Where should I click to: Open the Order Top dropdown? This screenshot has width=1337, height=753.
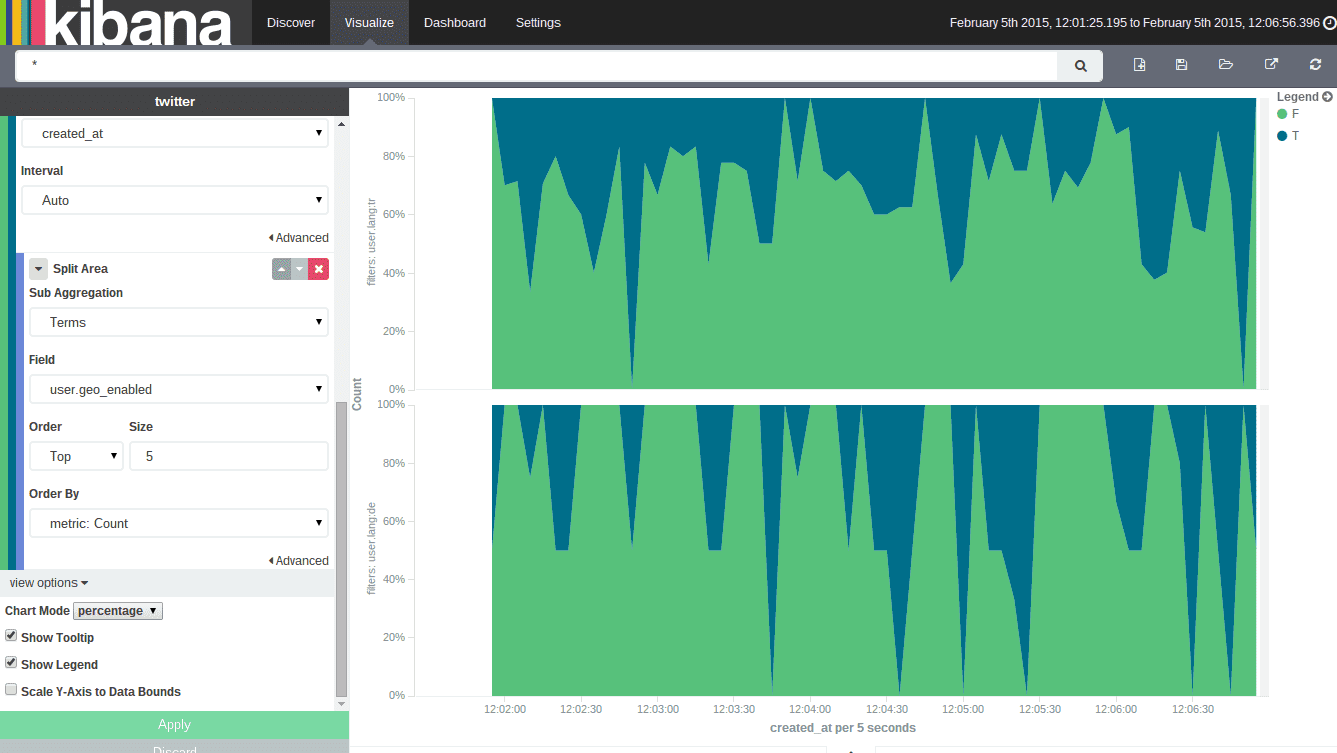[x=76, y=456]
